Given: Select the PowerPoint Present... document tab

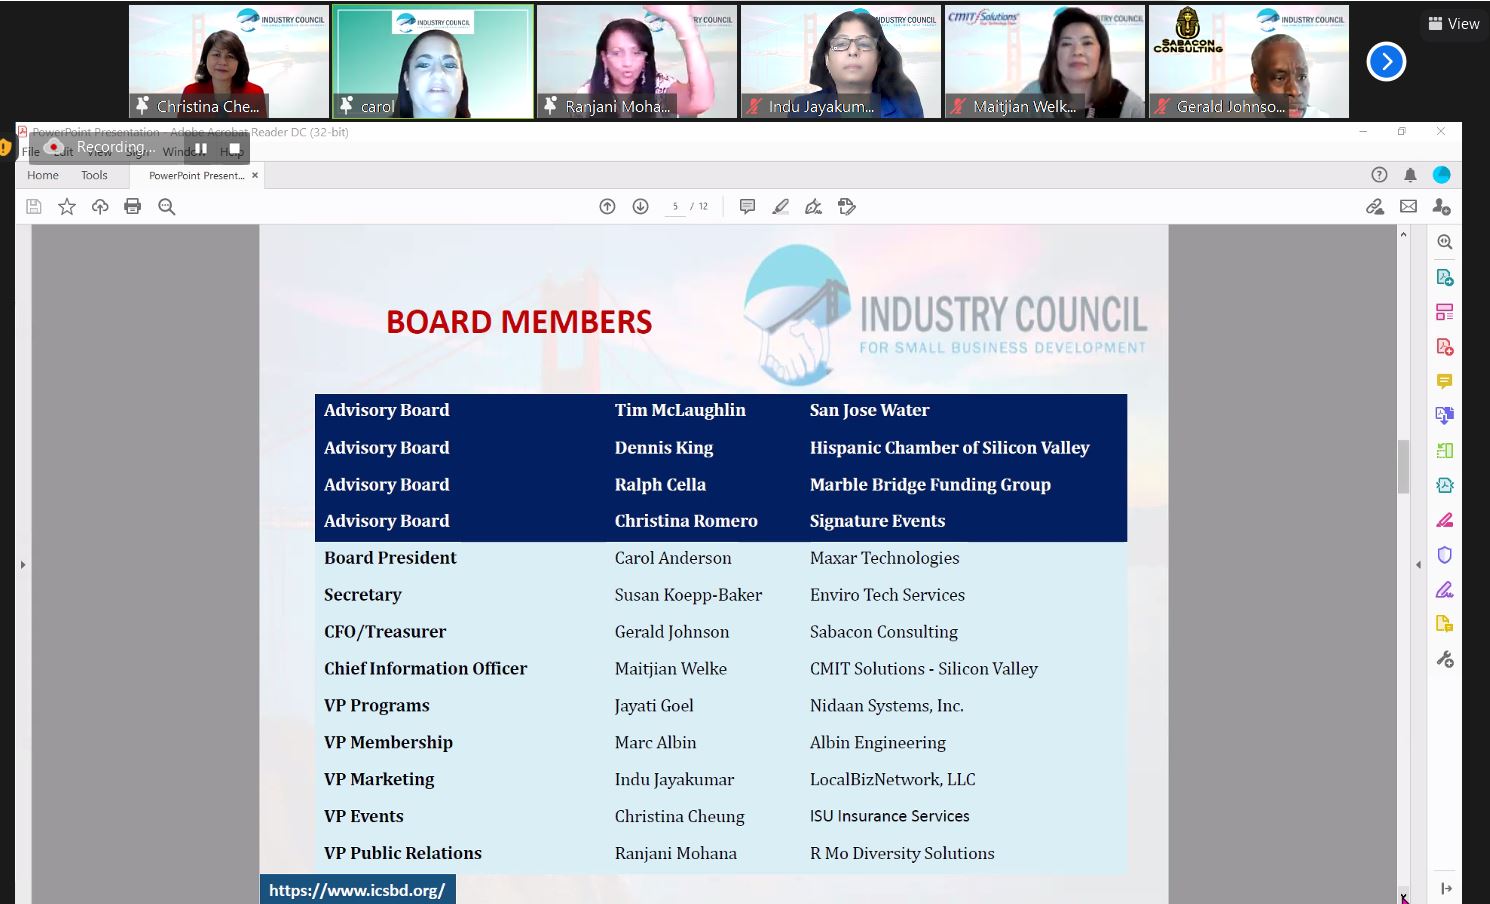Looking at the screenshot, I should coord(195,175).
